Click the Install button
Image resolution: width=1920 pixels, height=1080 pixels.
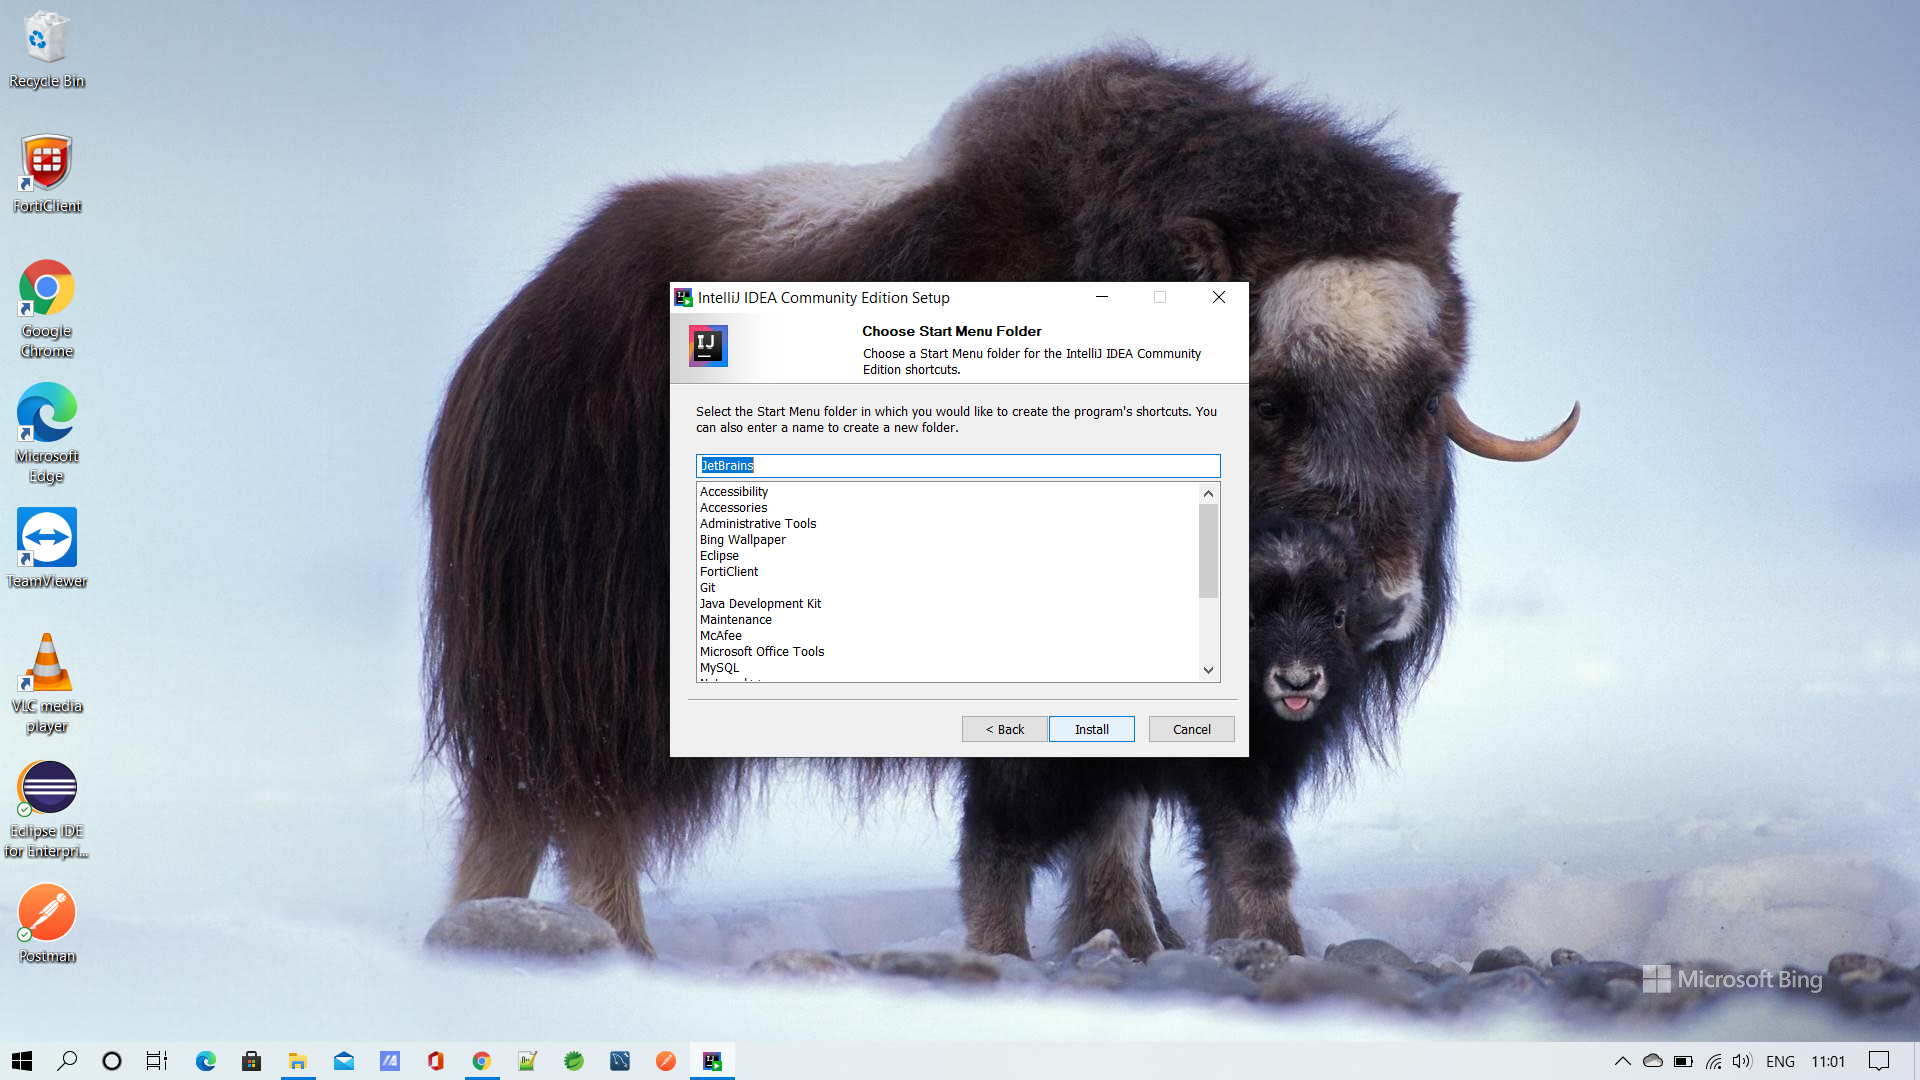[x=1091, y=729]
